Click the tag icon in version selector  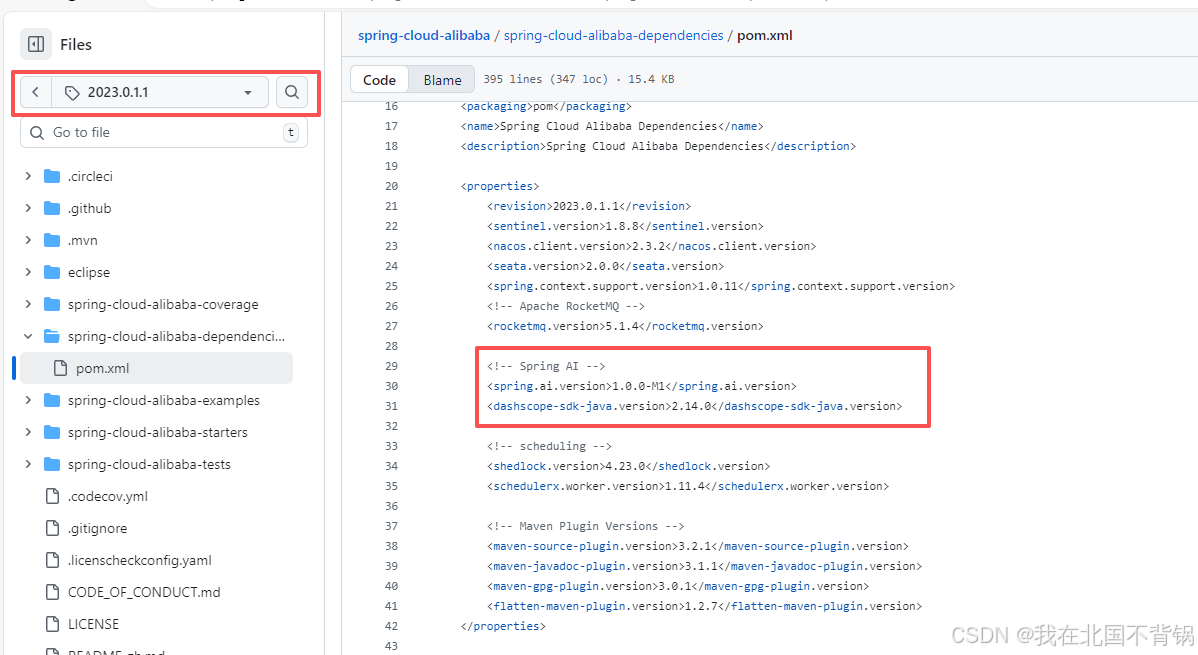(72, 92)
